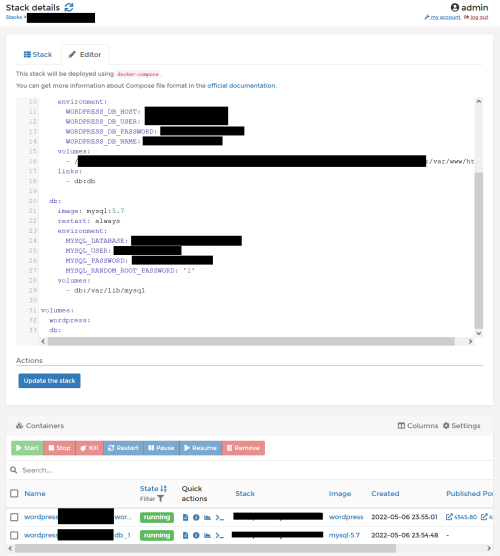The width and height of the screenshot is (500, 556).
Task: Sort containers by Stack column
Action: [245, 493]
